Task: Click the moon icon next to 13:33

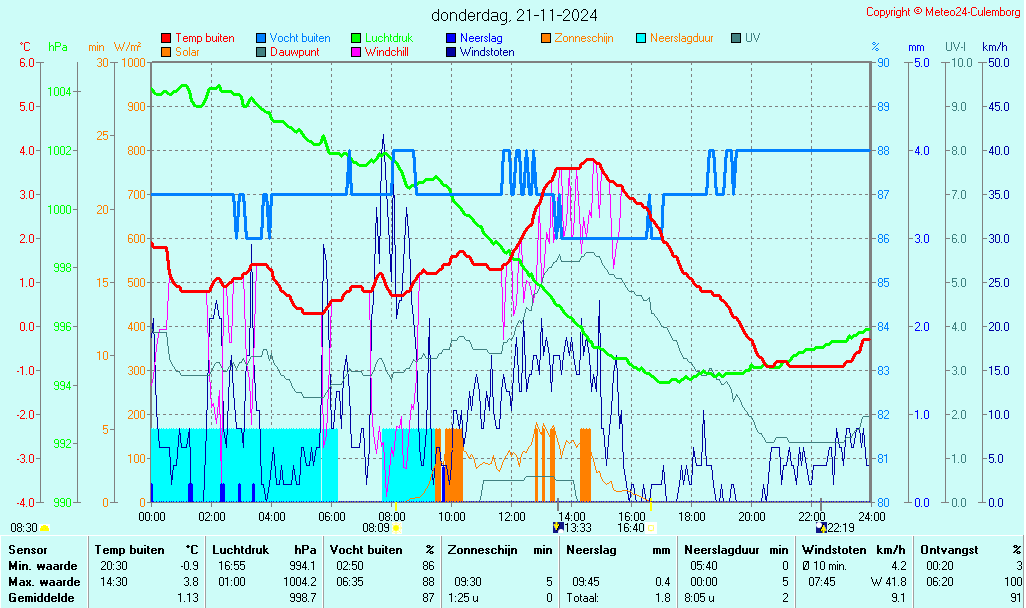Action: click(x=557, y=527)
